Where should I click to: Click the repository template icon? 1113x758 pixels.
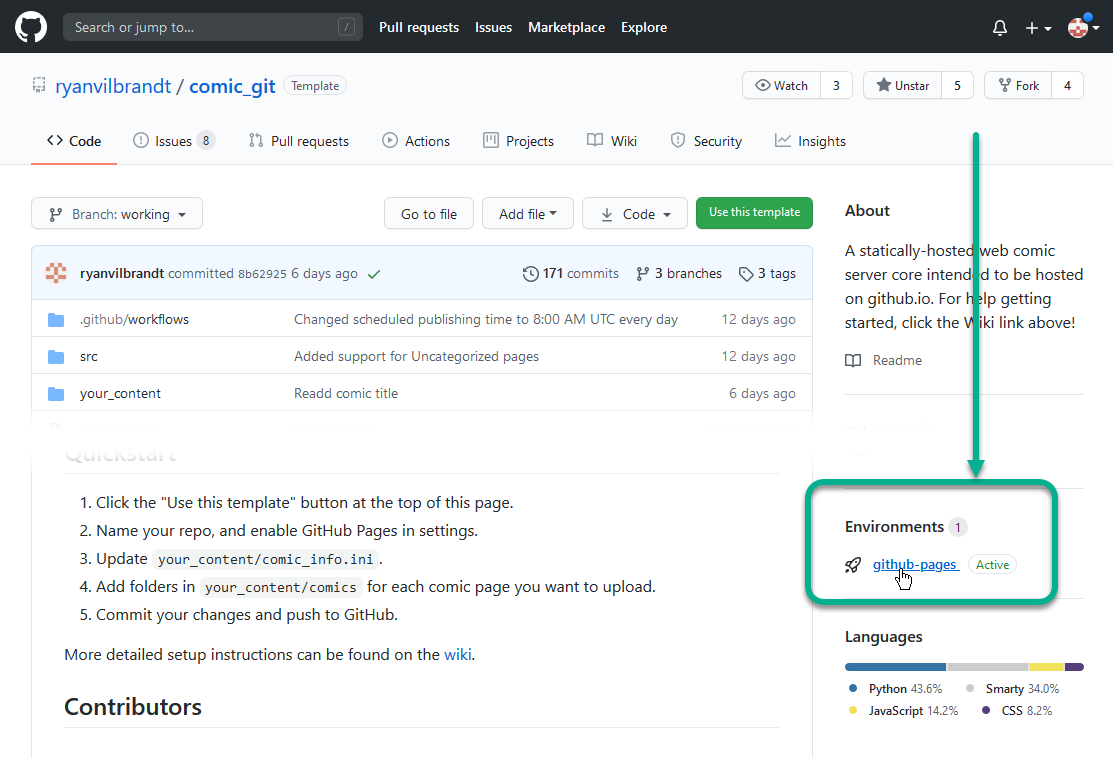click(39, 85)
